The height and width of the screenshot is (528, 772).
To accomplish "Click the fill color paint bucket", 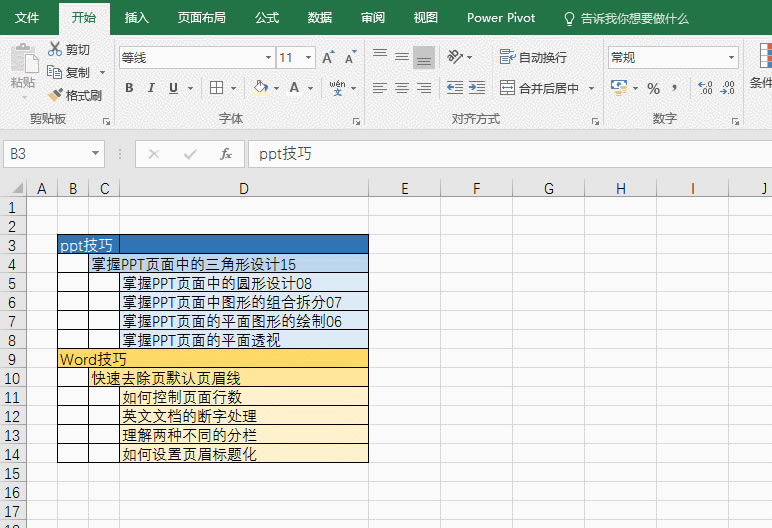I will [260, 88].
